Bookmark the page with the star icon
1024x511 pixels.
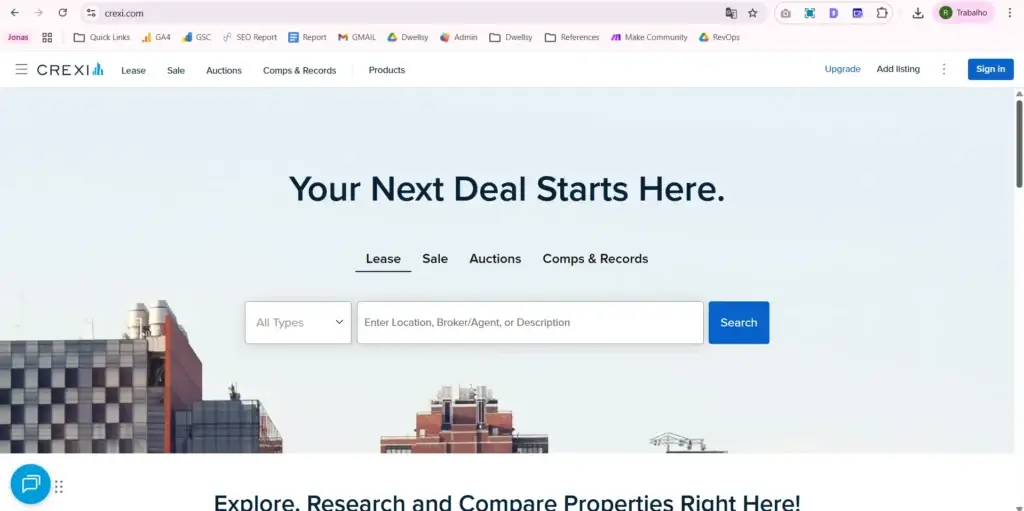[752, 13]
